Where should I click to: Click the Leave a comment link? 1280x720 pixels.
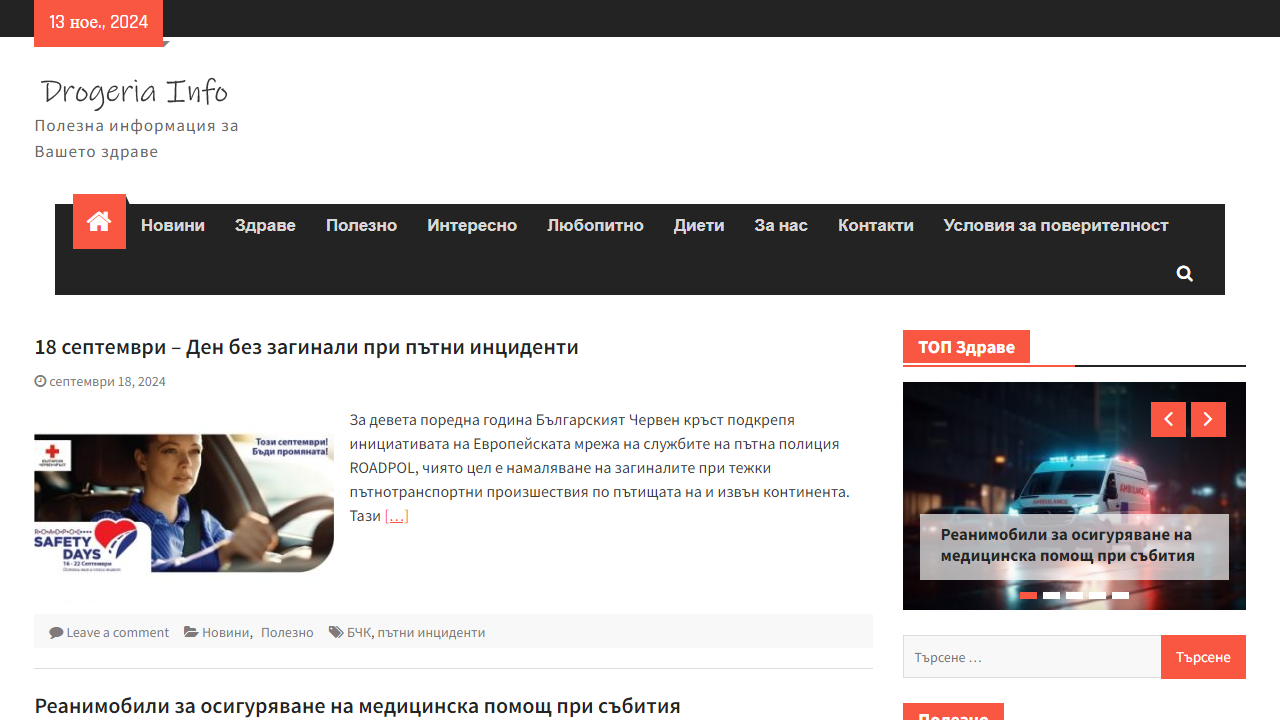point(117,631)
